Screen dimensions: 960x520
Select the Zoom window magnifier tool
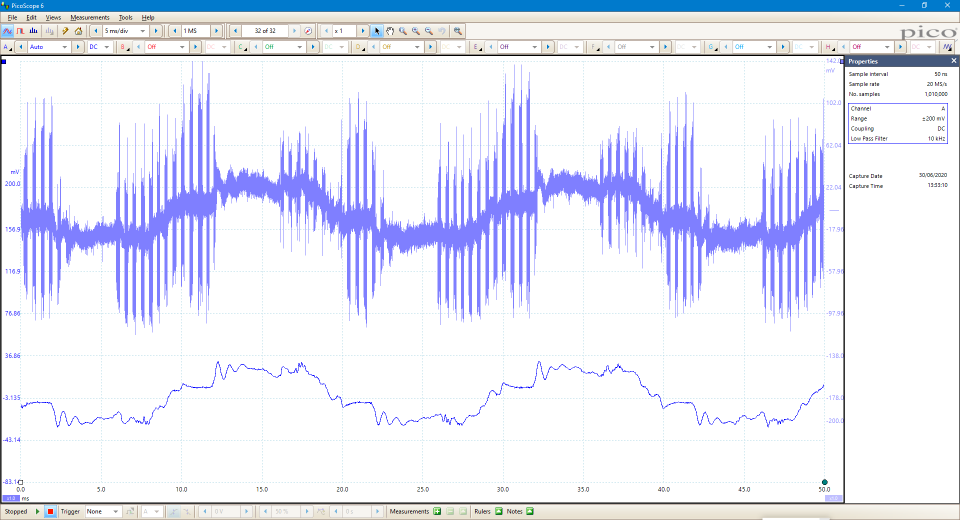402,31
